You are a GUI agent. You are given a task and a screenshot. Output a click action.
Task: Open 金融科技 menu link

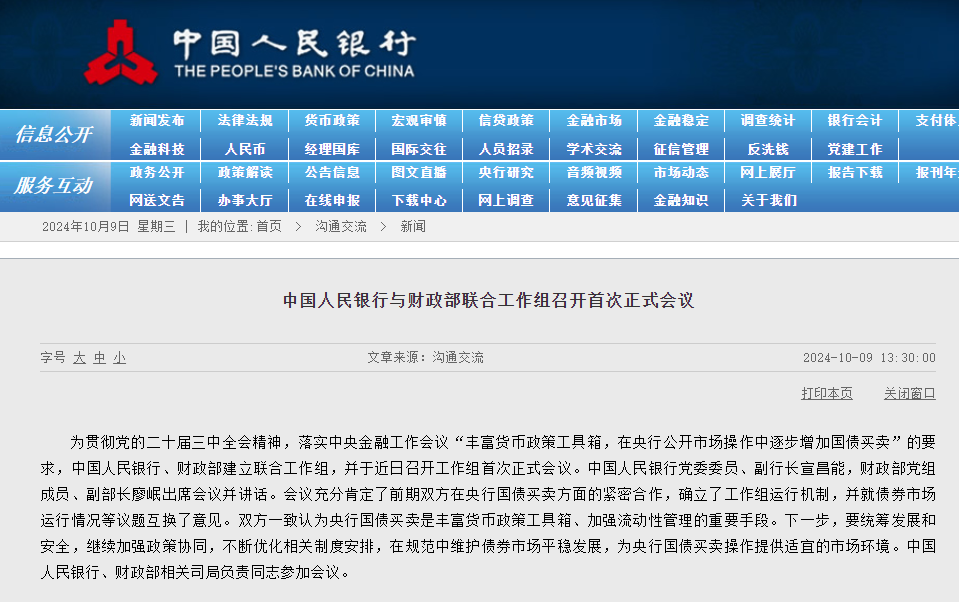coord(157,149)
